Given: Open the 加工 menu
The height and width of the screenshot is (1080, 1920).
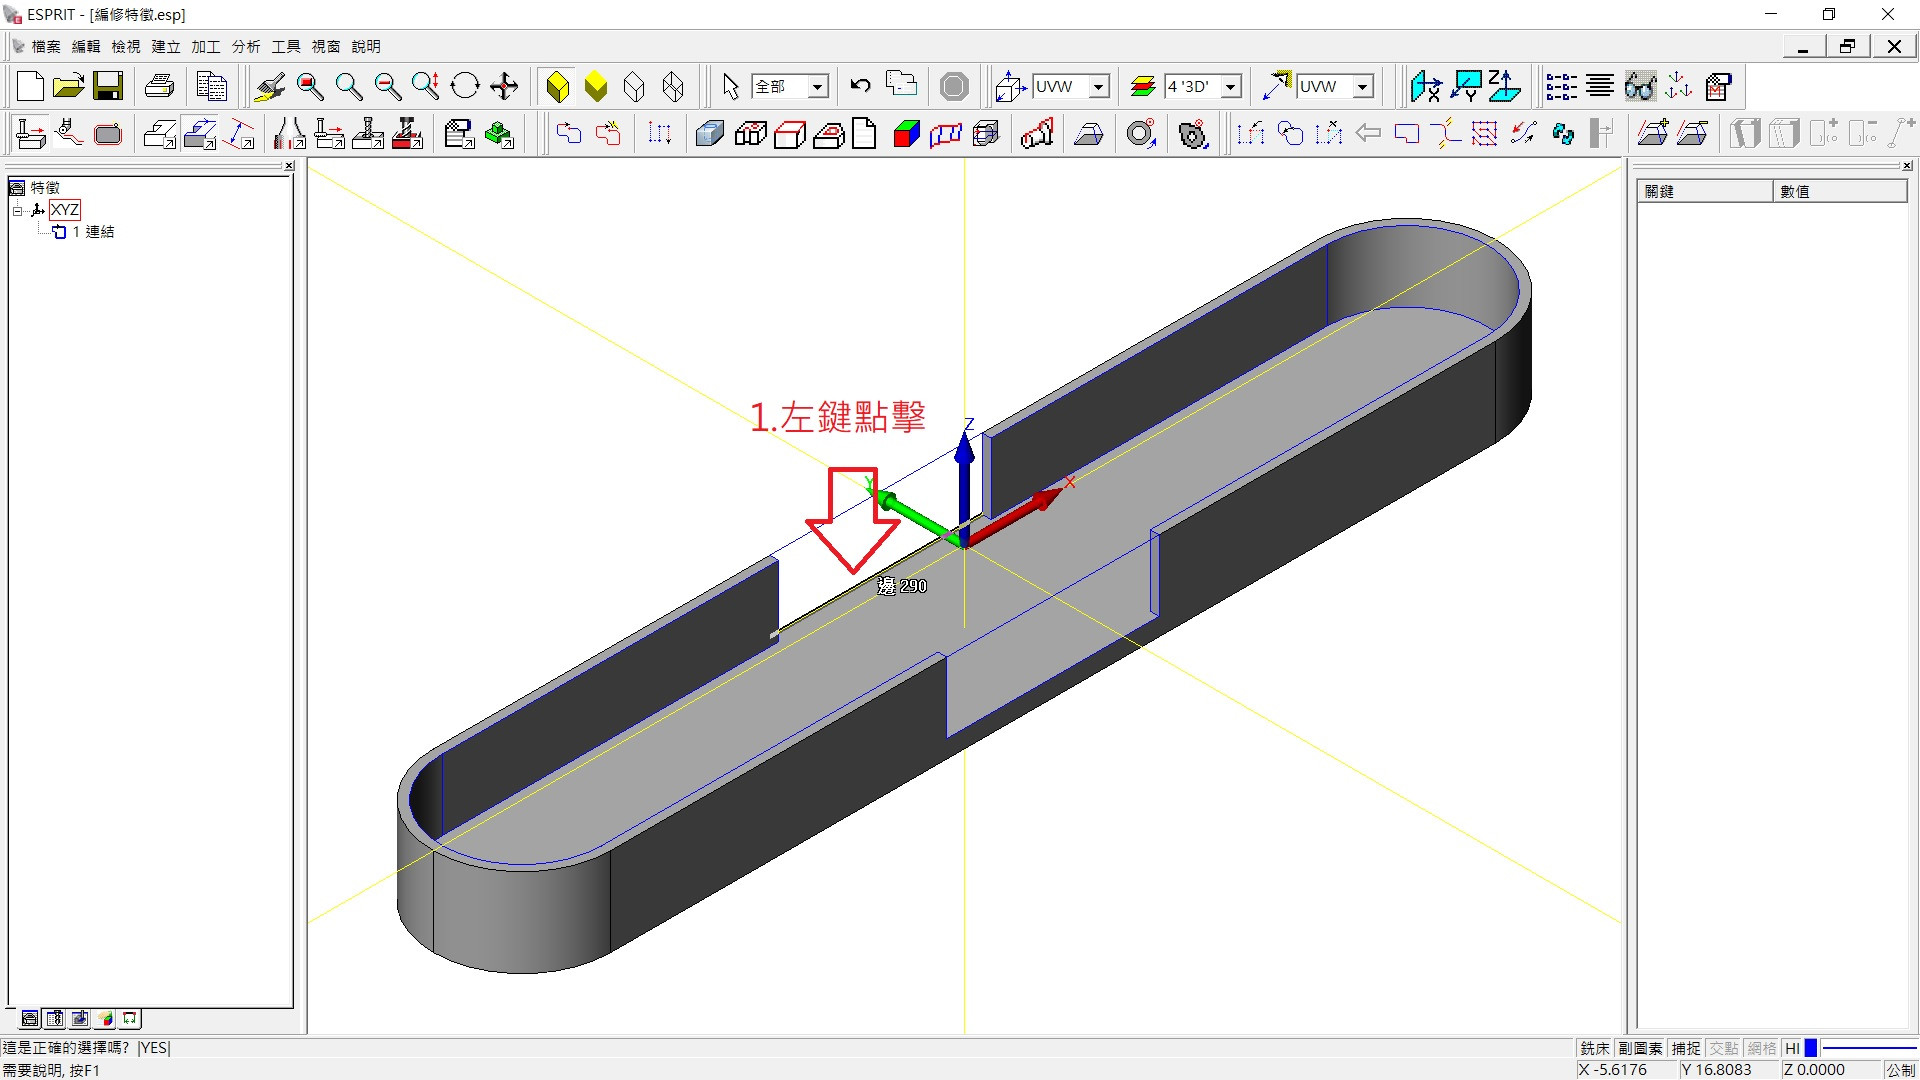Looking at the screenshot, I should [205, 47].
